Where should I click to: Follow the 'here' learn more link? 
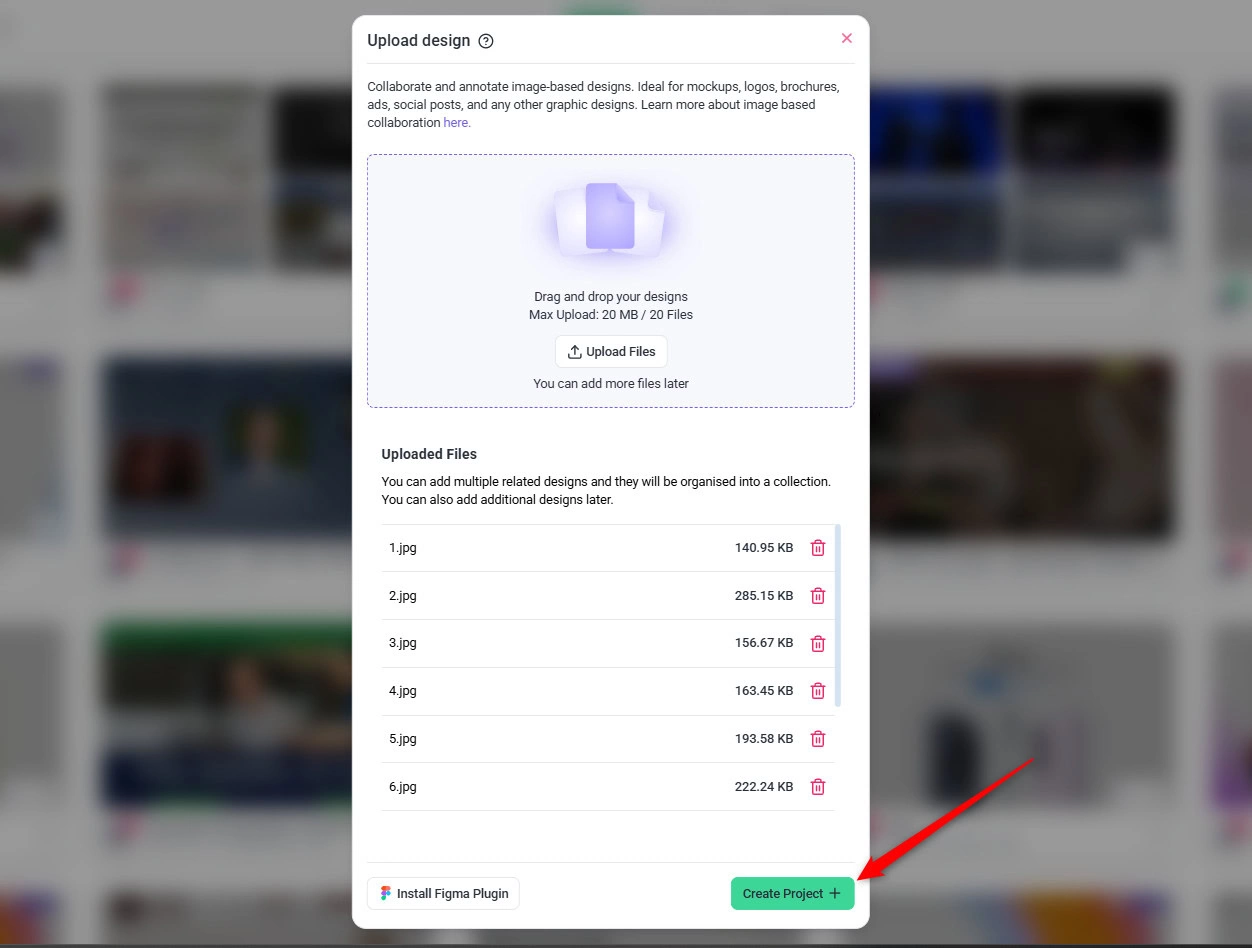tap(456, 123)
